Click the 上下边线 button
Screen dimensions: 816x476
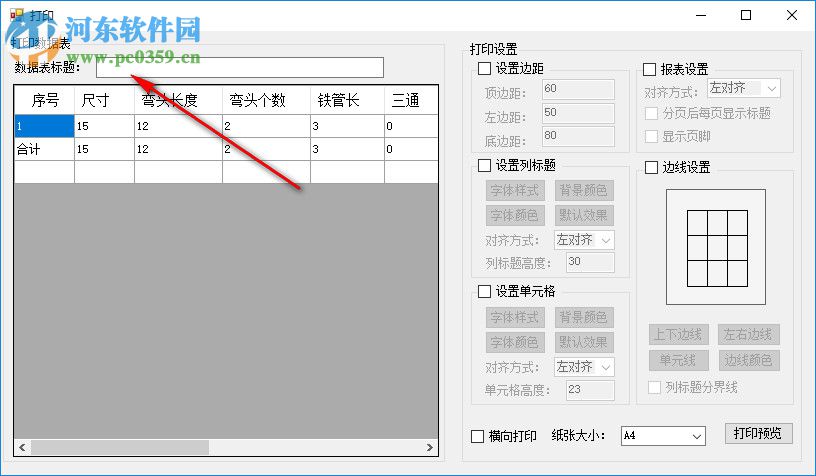[679, 335]
